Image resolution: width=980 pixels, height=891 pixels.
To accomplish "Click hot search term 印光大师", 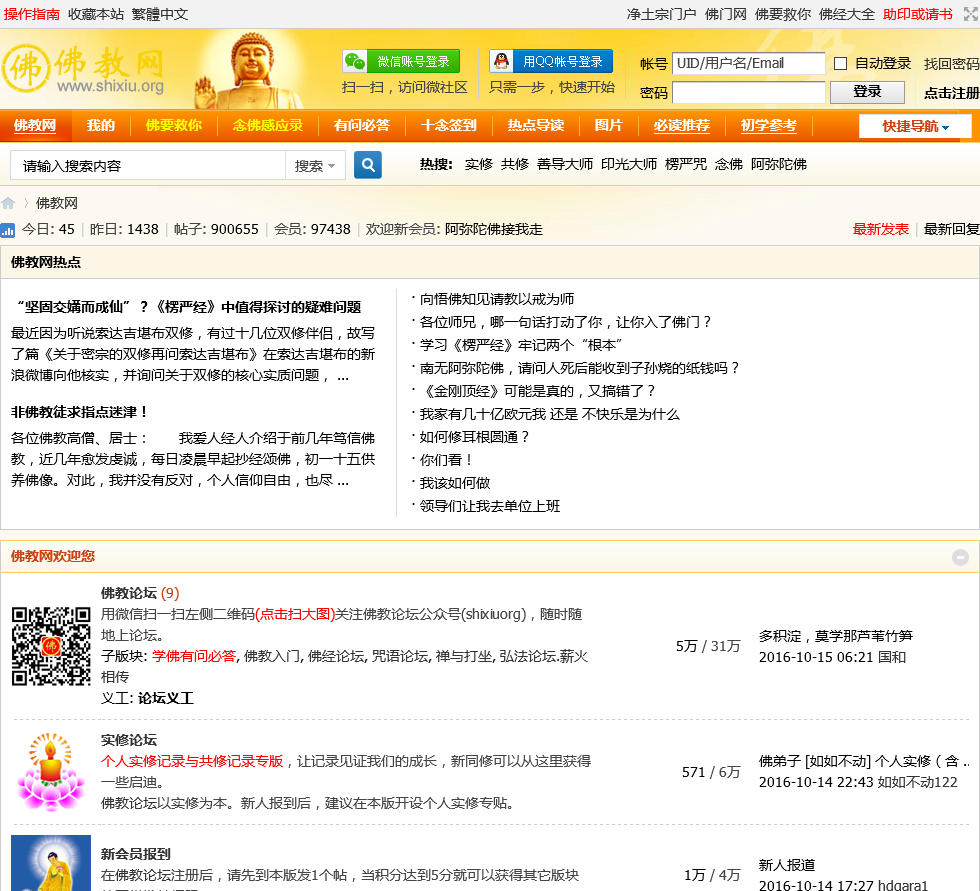I will pos(629,164).
